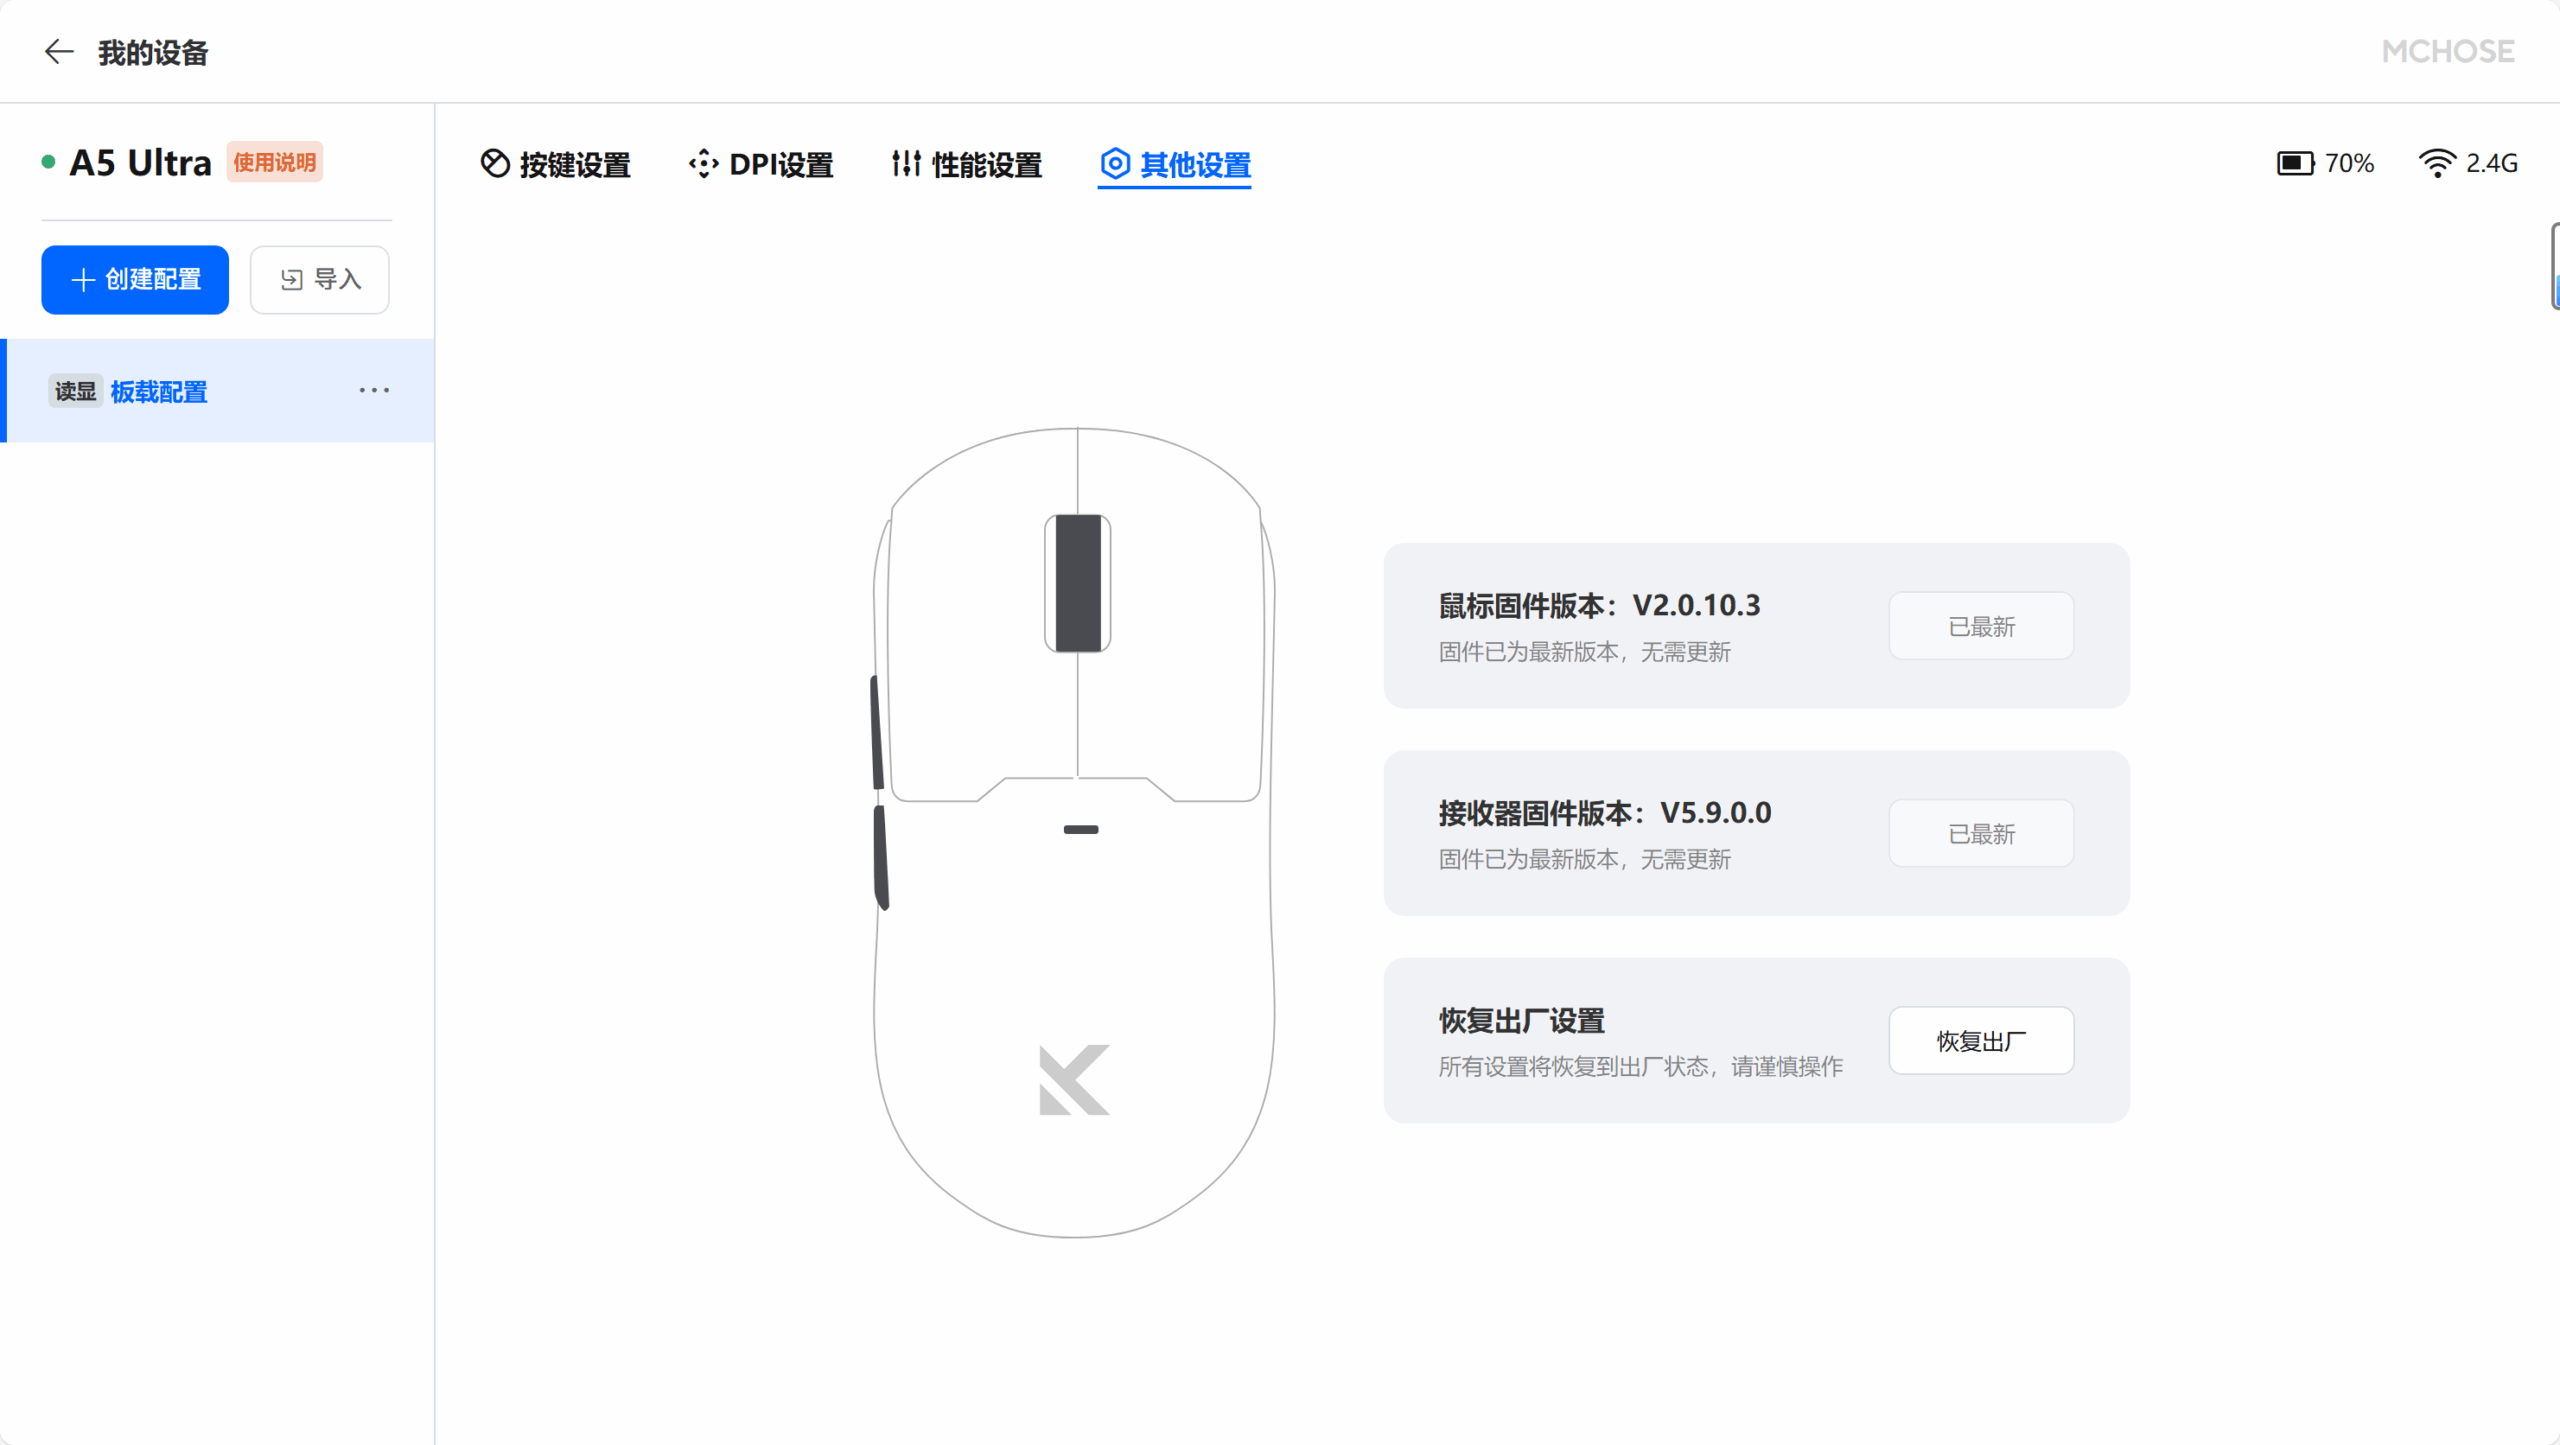
Task: Open the 使用说明 badge link
Action: click(x=274, y=162)
